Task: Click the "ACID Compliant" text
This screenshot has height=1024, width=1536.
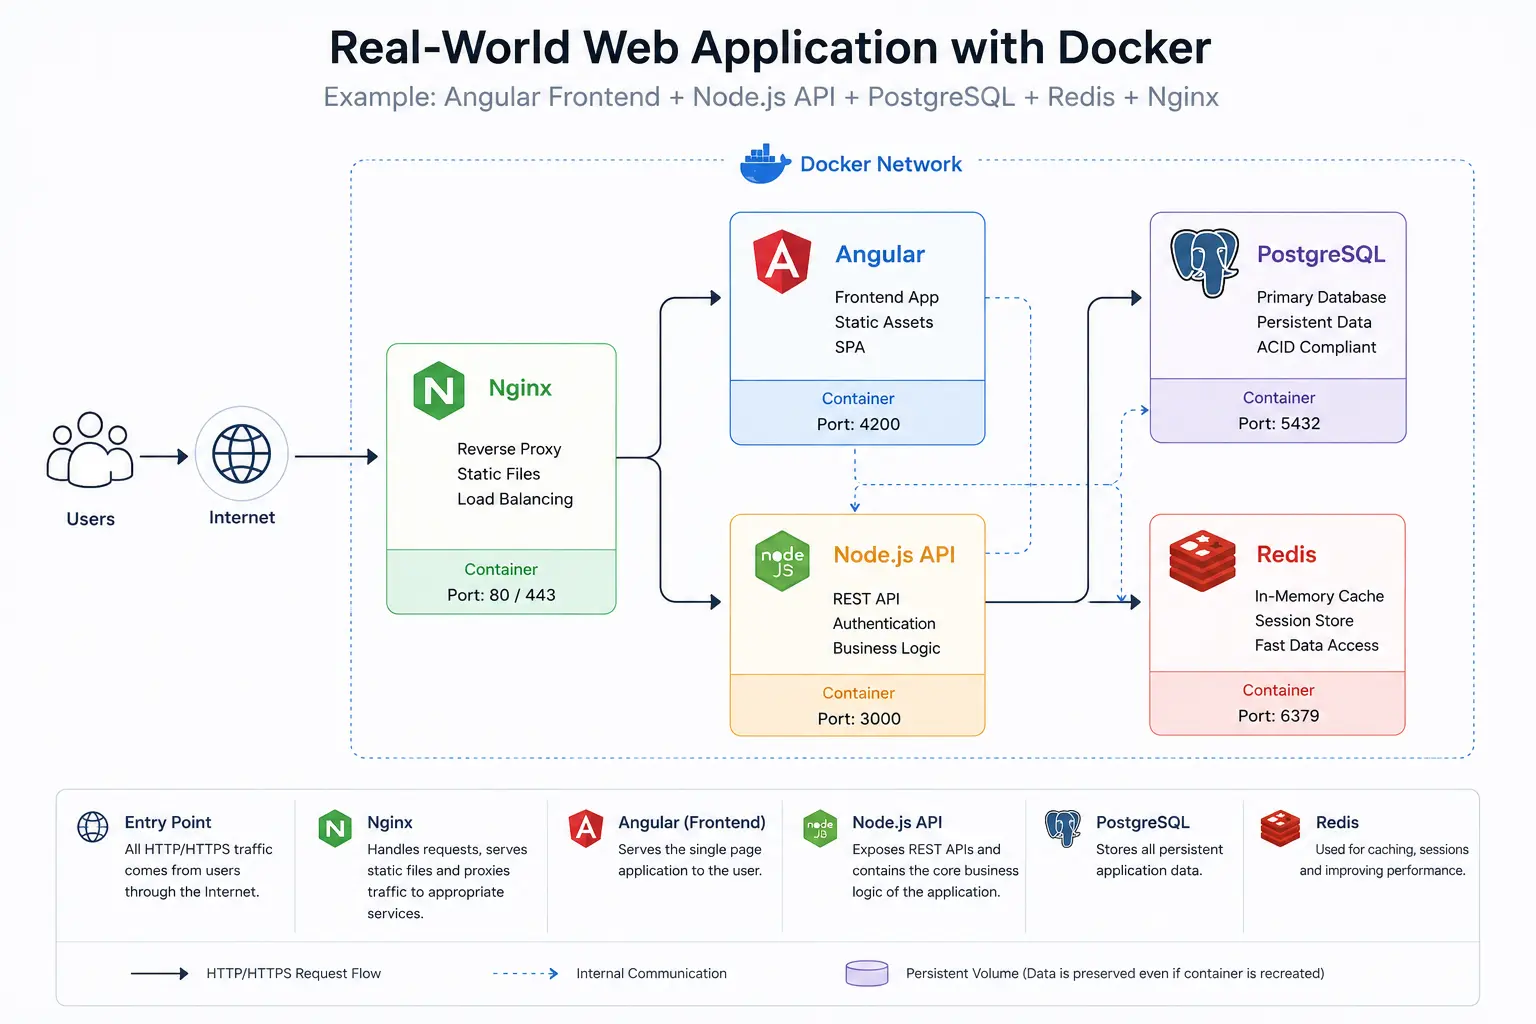Action: point(1316,347)
